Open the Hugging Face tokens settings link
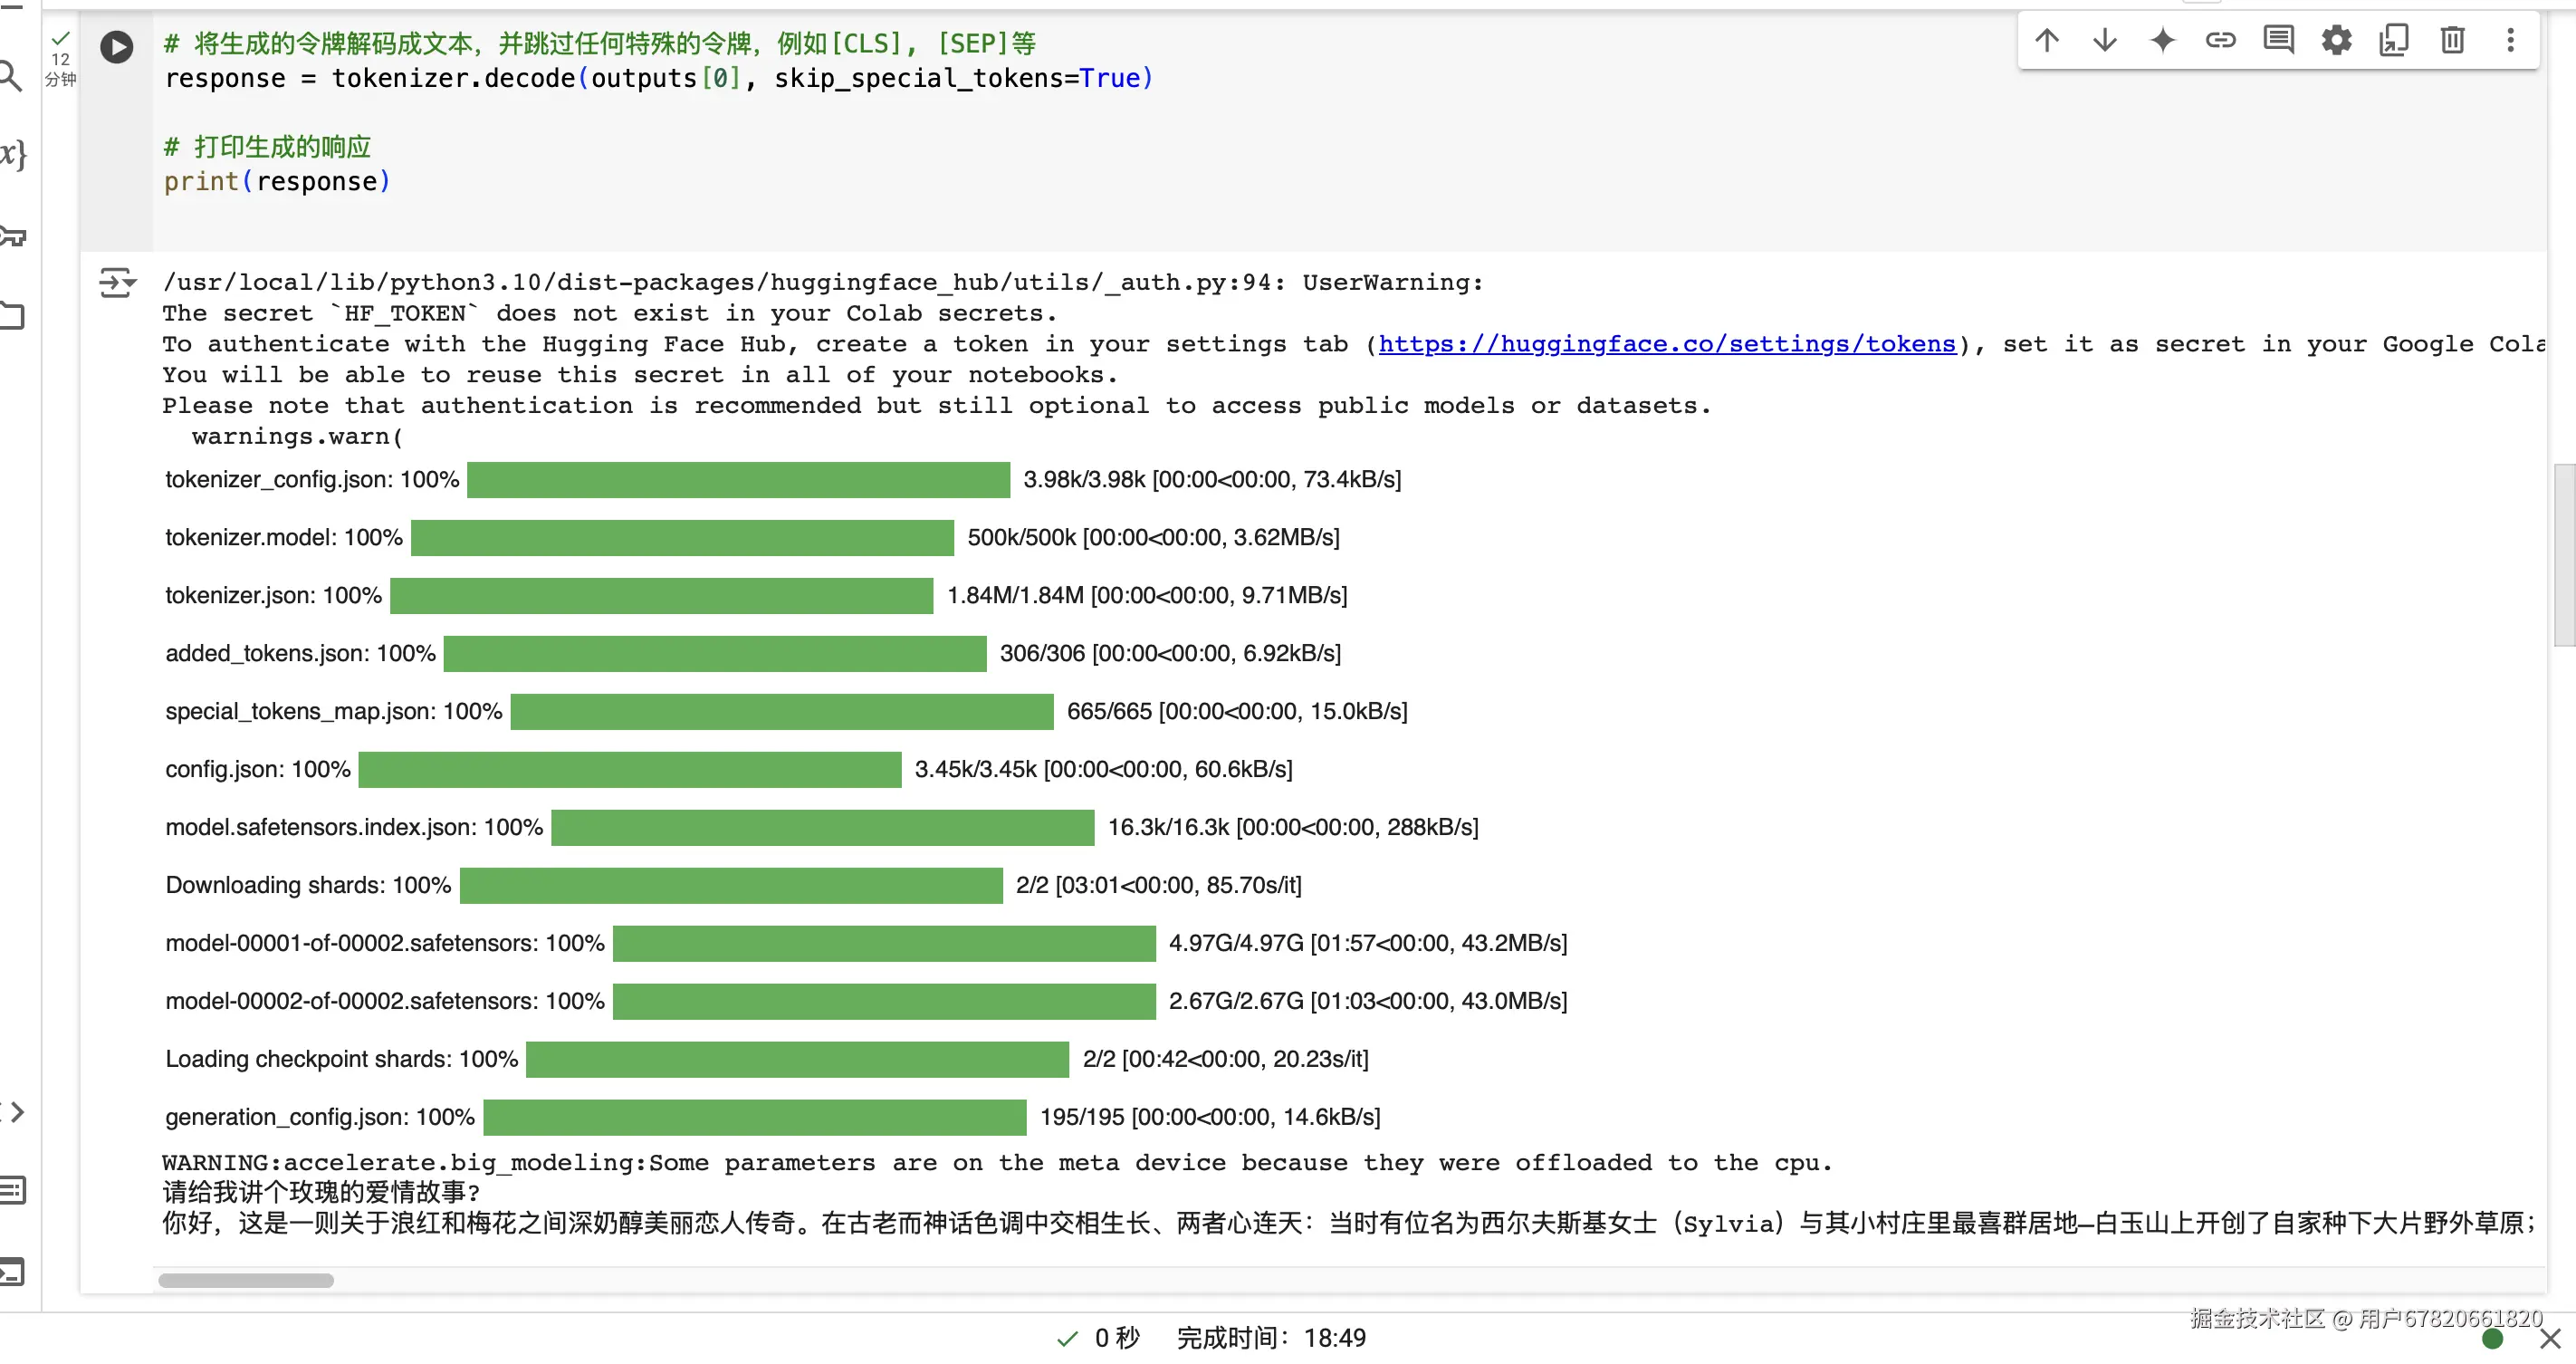The width and height of the screenshot is (2576, 1364). click(1666, 344)
